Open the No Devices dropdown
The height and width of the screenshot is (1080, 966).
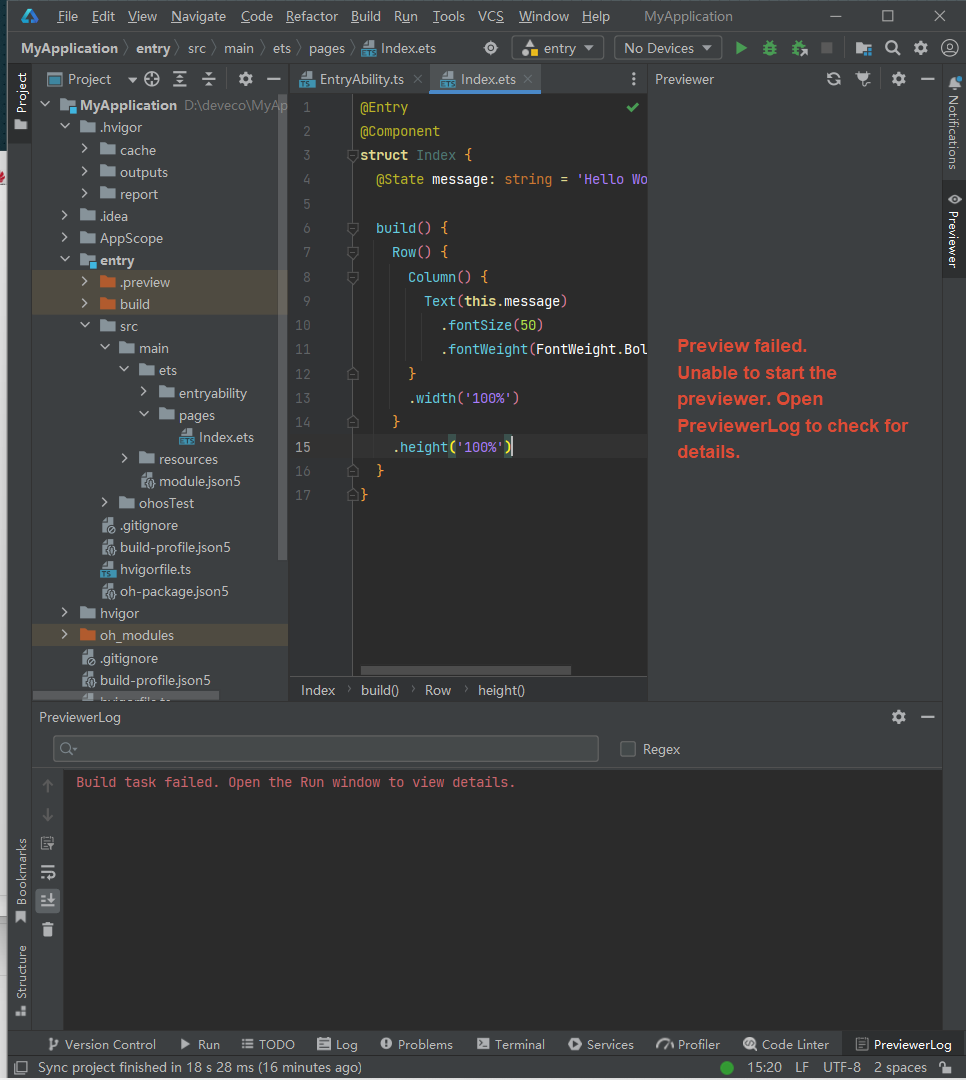coord(667,48)
